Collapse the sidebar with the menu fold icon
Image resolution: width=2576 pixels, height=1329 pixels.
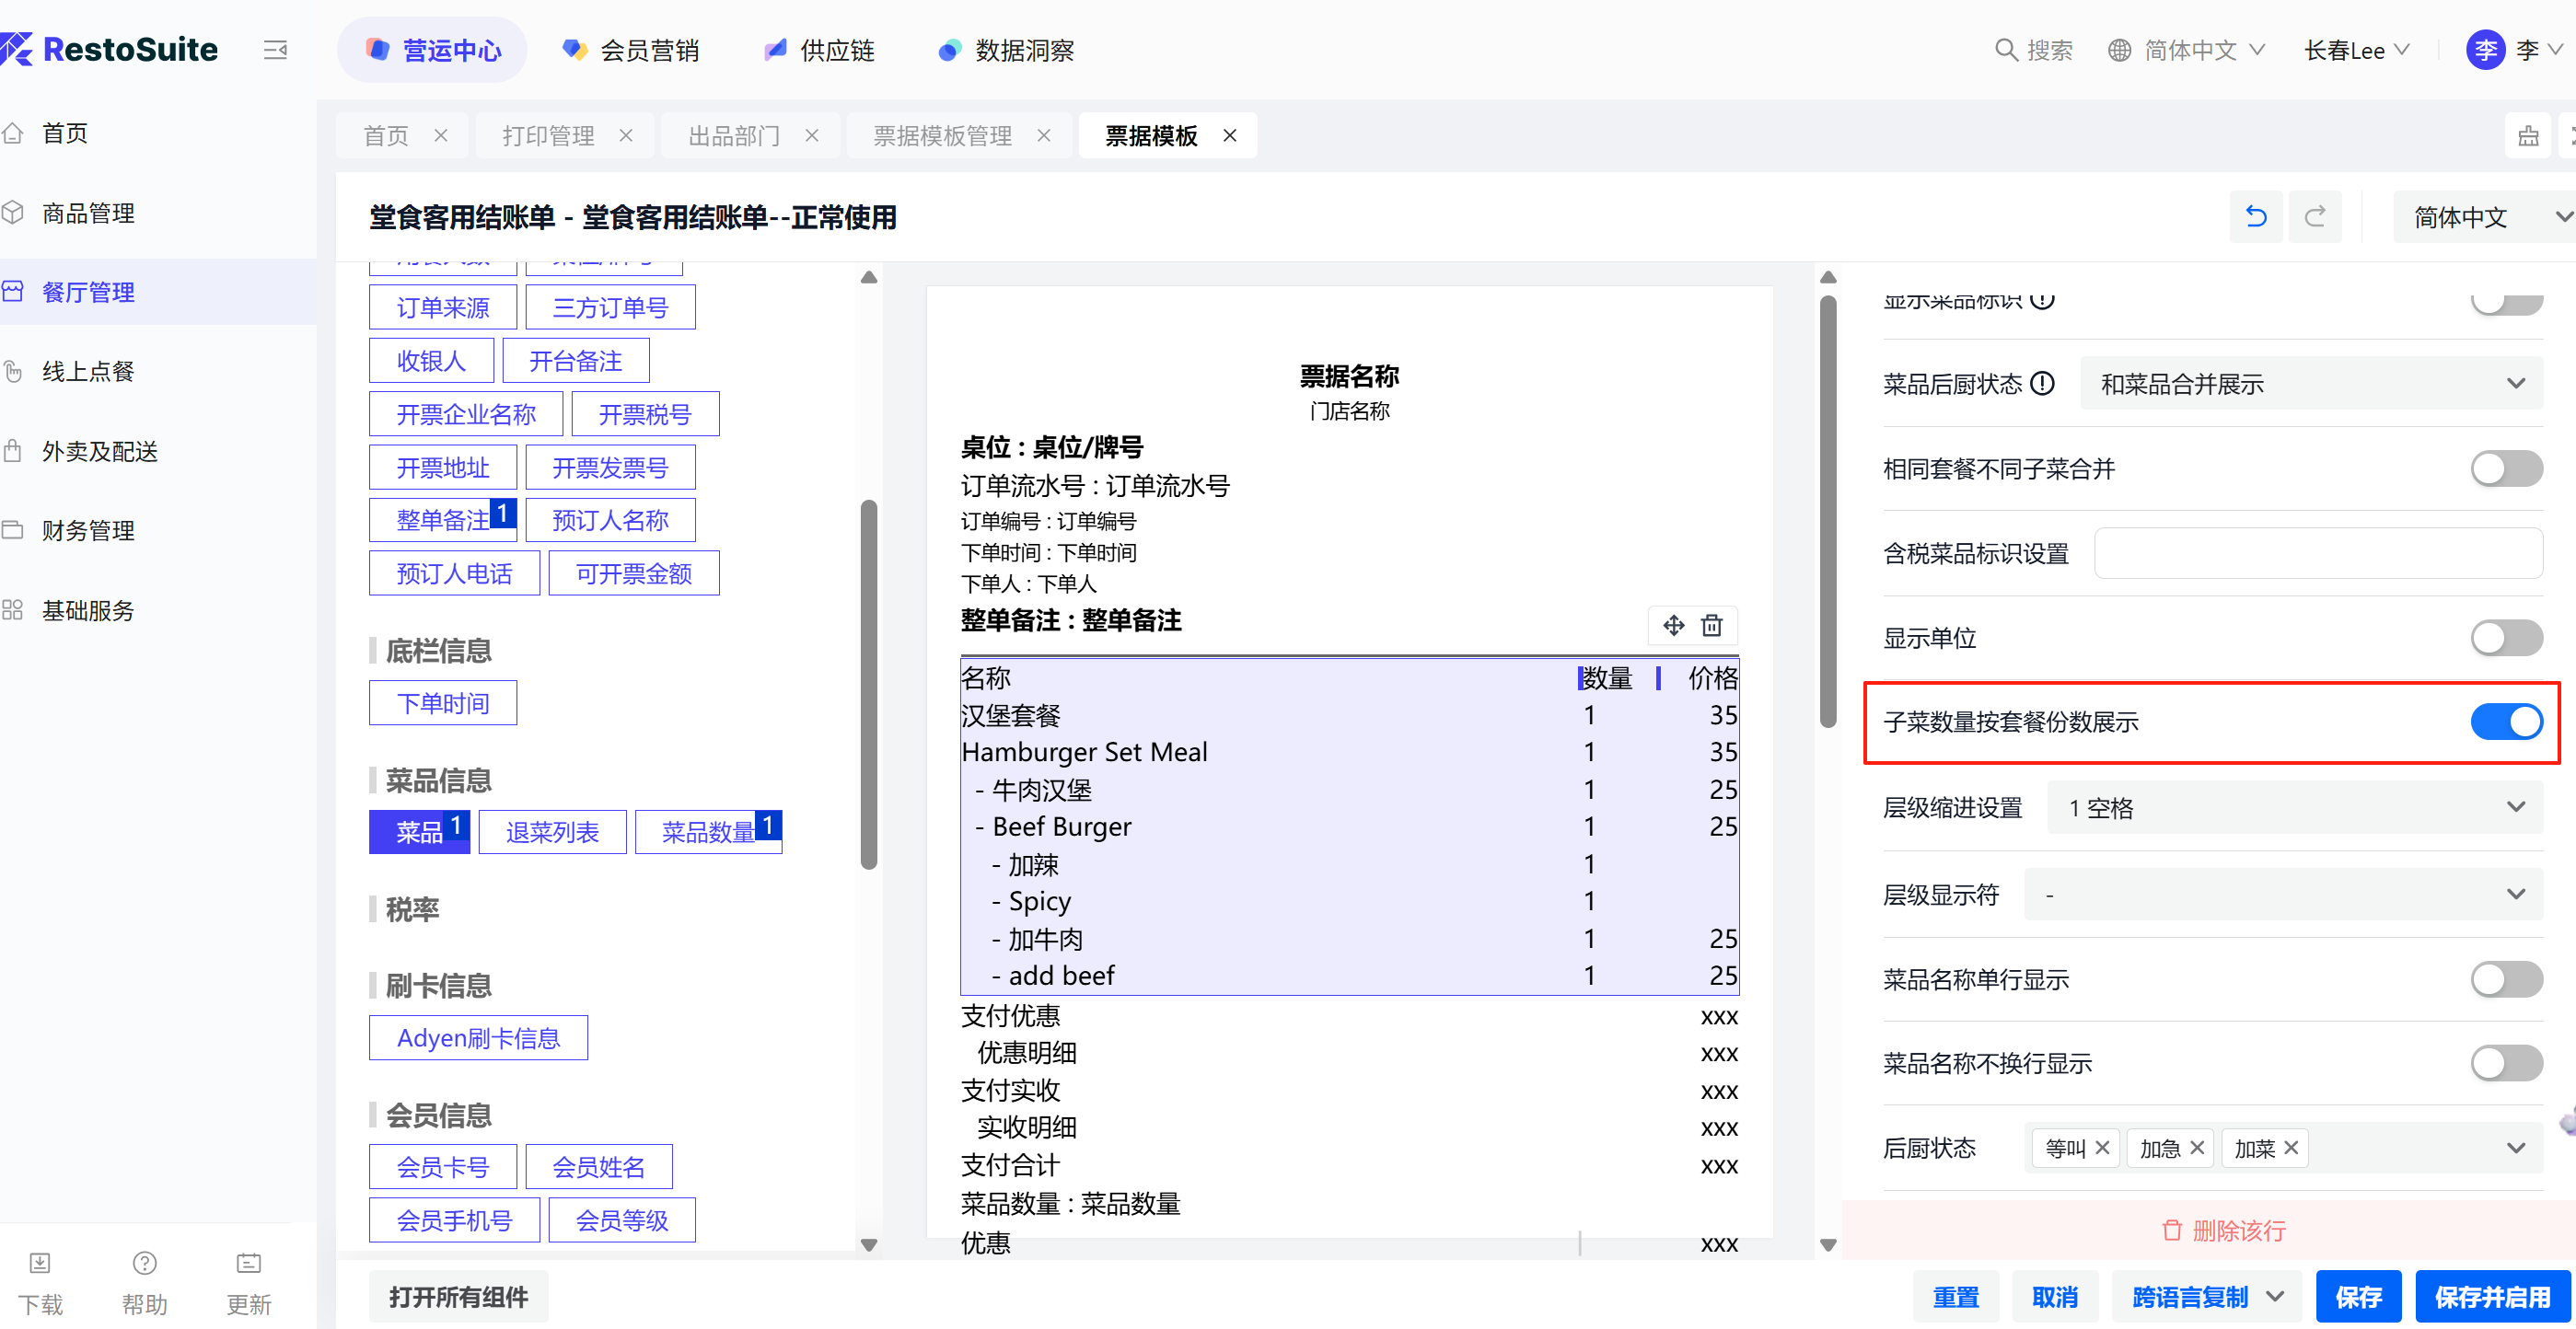point(275,50)
